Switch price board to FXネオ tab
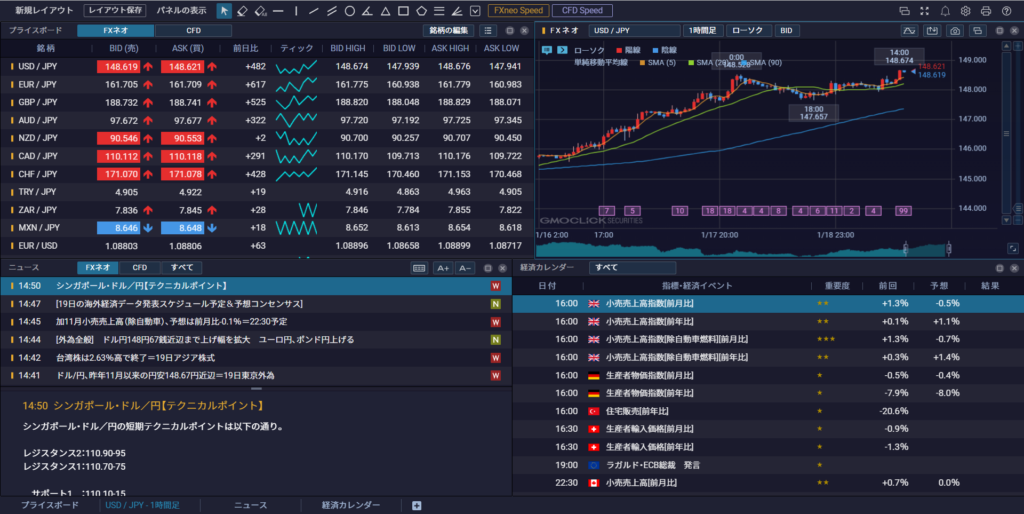 click(x=116, y=31)
